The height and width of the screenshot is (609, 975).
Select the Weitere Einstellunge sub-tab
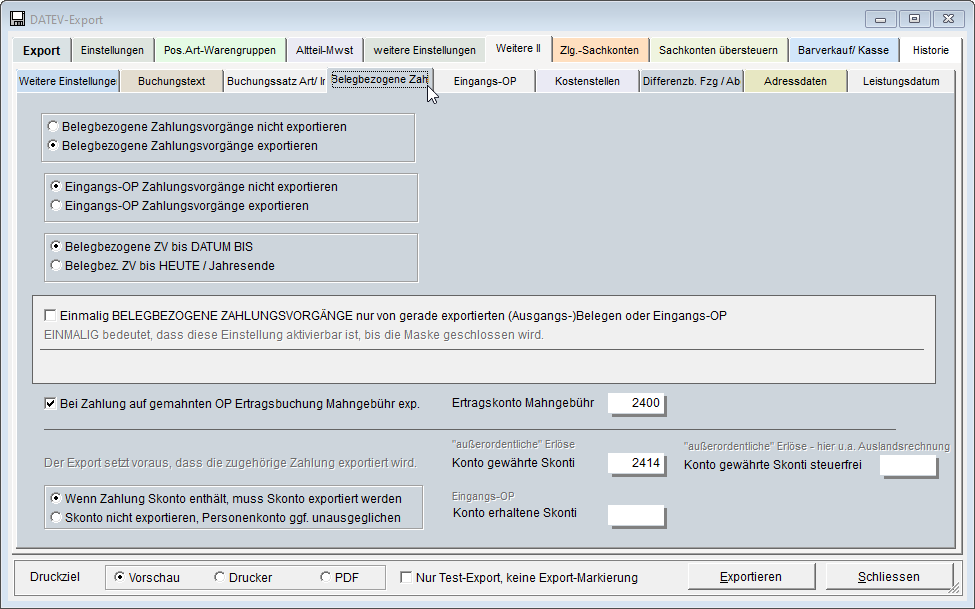[x=68, y=81]
